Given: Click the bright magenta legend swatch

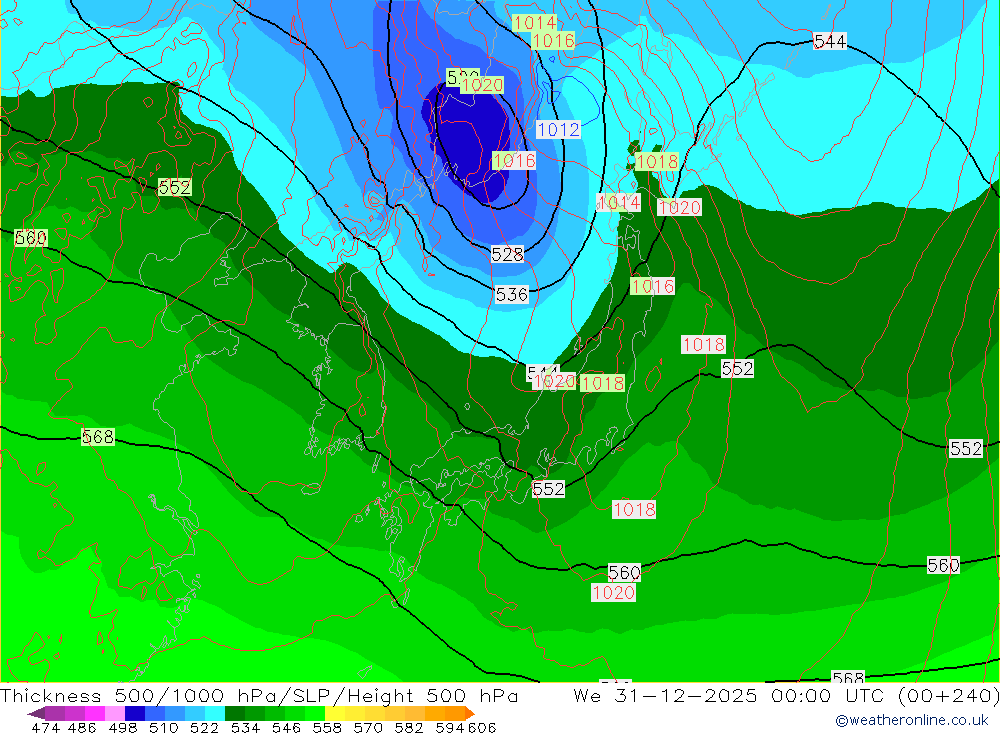Looking at the screenshot, I should (95, 713).
